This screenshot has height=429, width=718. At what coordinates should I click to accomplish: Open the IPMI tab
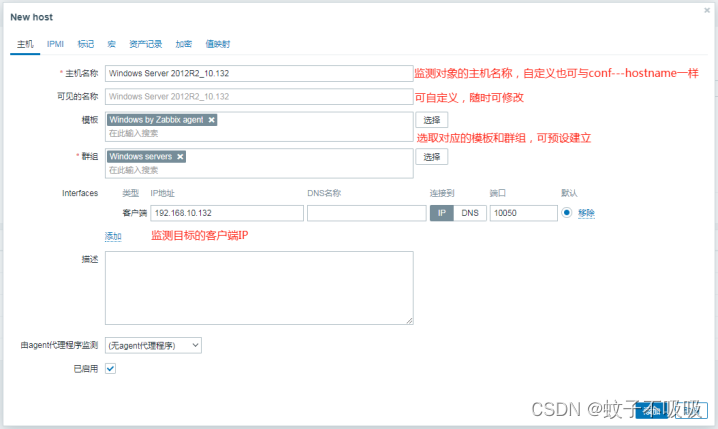pyautogui.click(x=55, y=44)
